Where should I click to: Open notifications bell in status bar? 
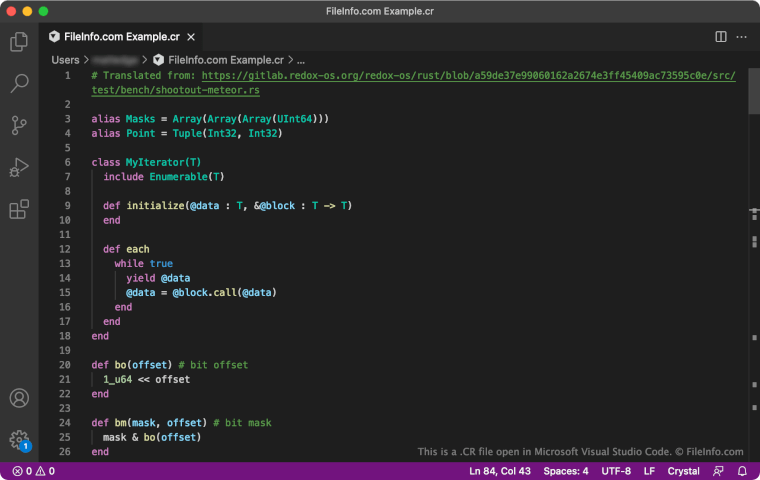click(742, 471)
